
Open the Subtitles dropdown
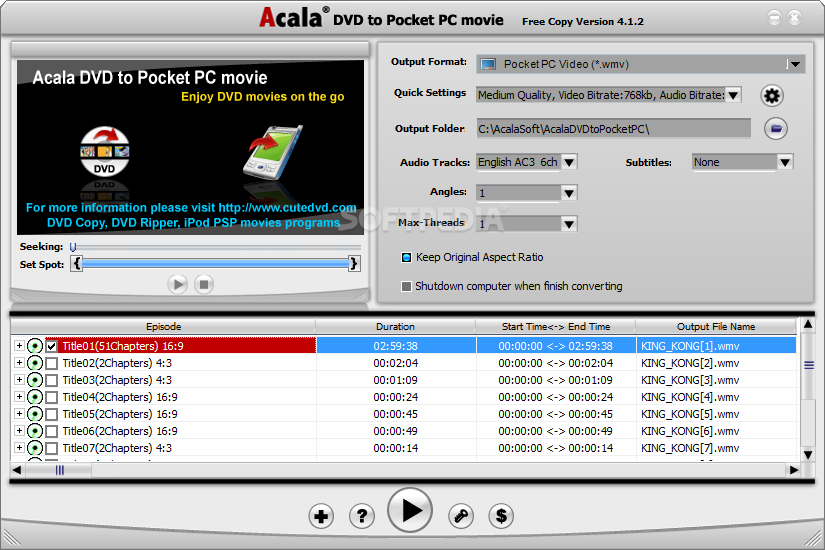click(x=784, y=162)
